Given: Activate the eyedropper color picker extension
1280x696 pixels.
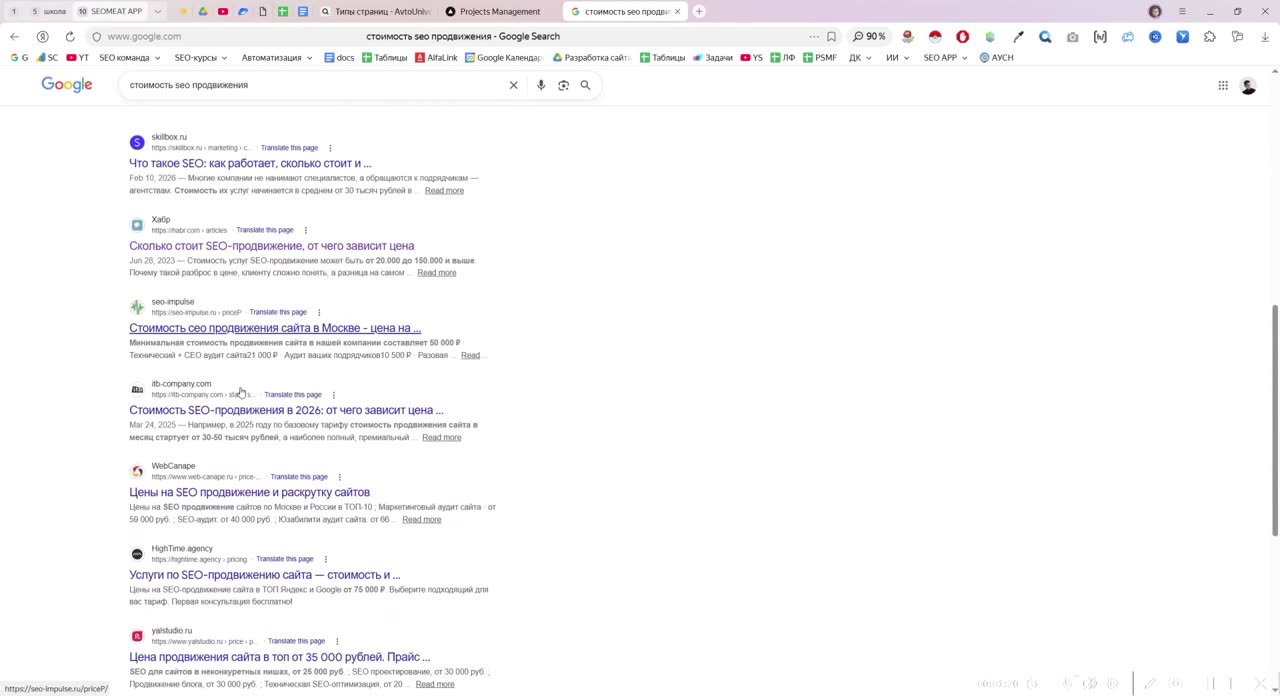Looking at the screenshot, I should tap(1018, 36).
